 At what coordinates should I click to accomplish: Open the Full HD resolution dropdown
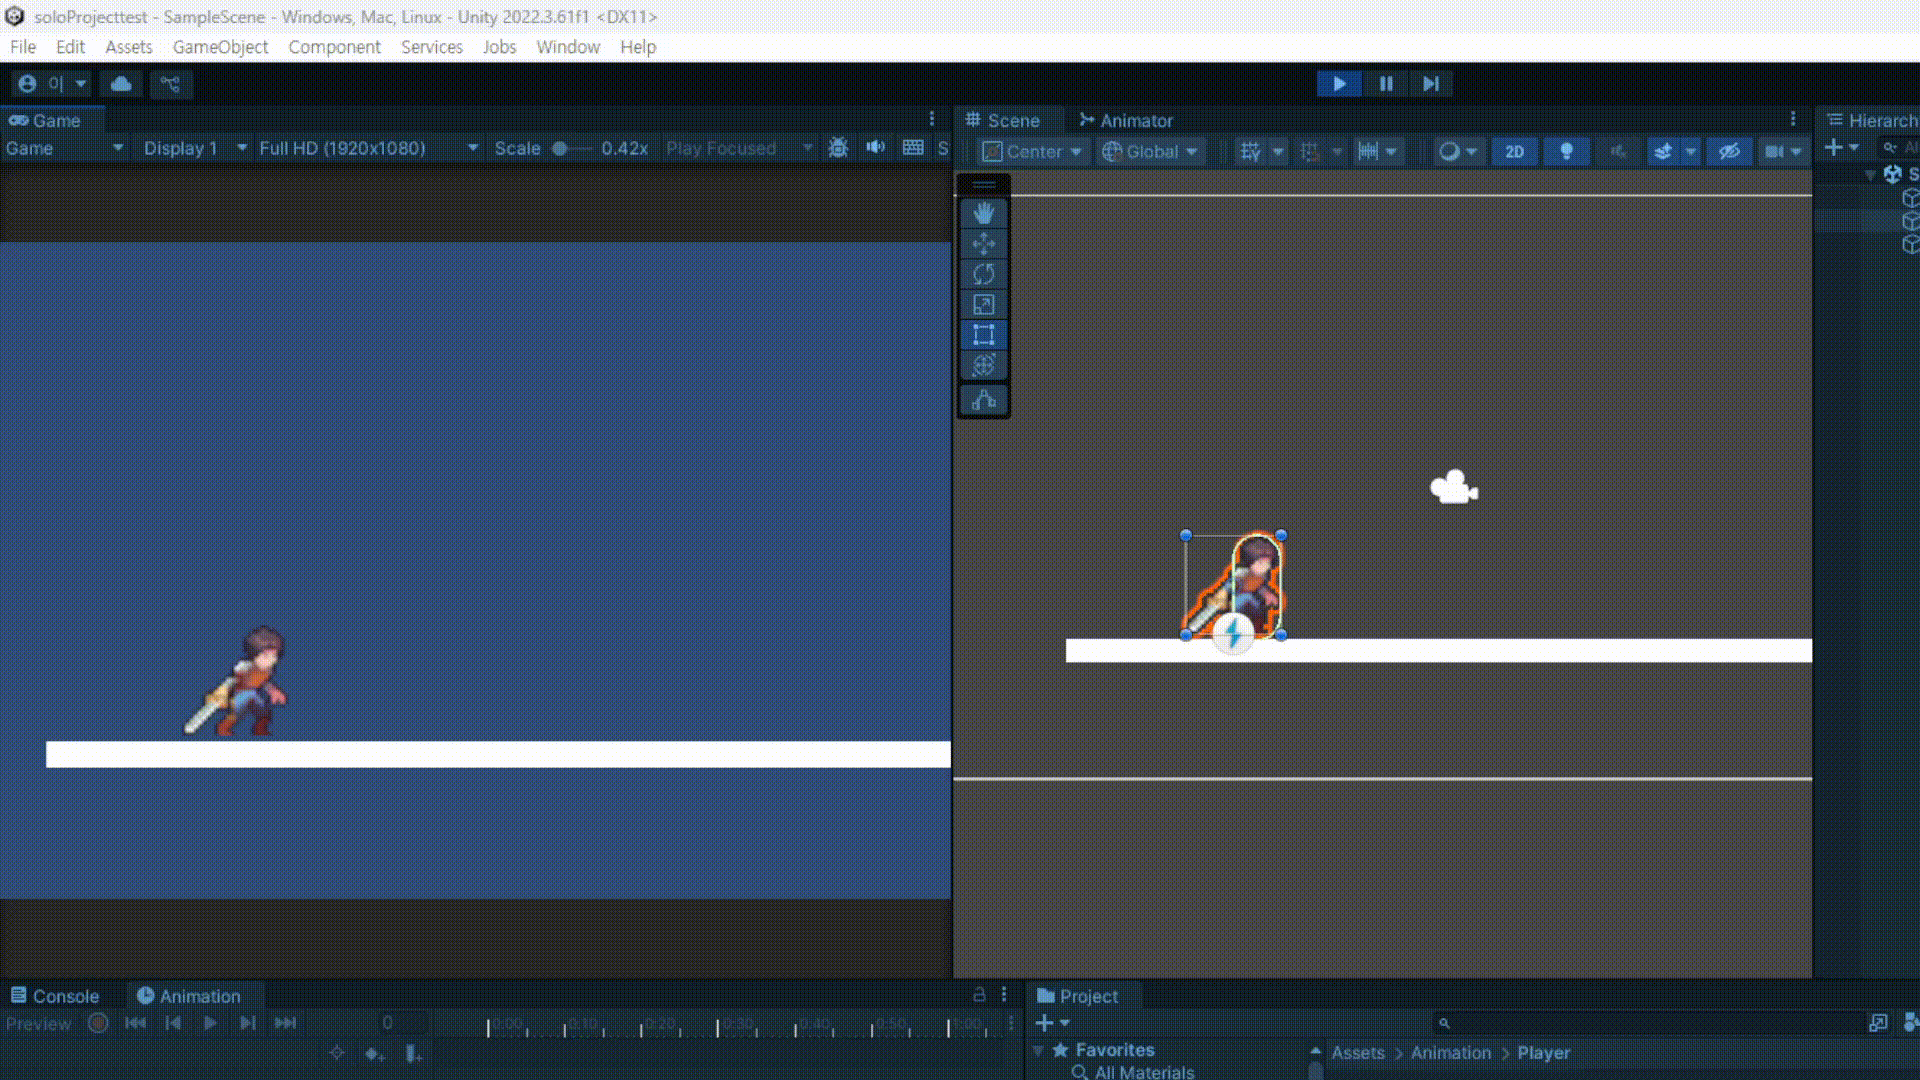point(367,148)
